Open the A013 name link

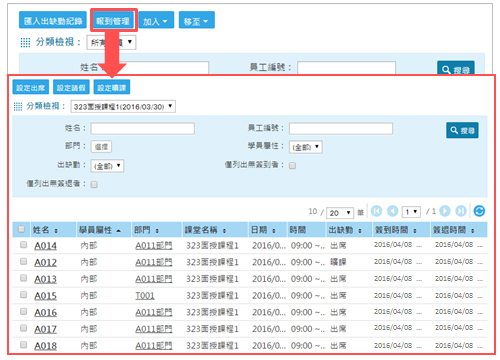[x=45, y=279]
